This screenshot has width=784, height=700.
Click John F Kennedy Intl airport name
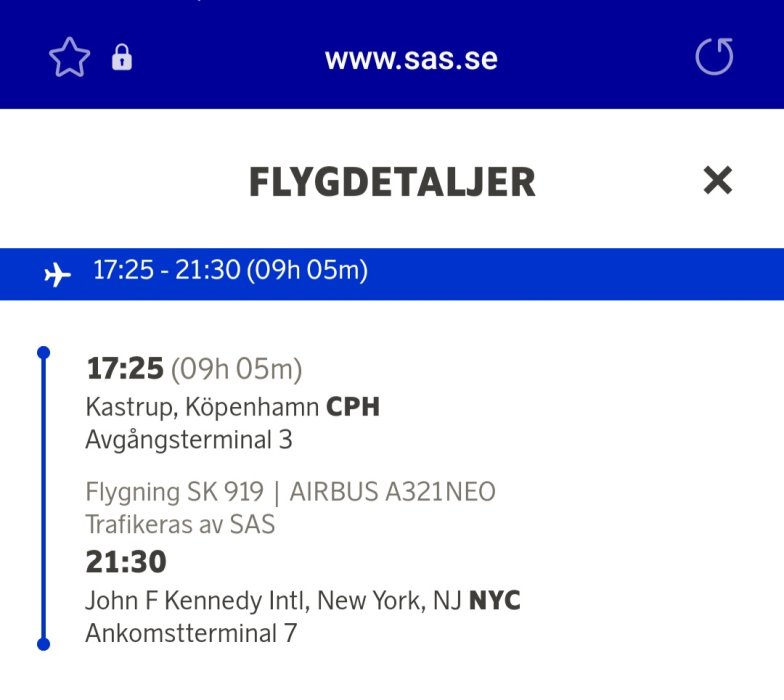pyautogui.click(x=200, y=601)
